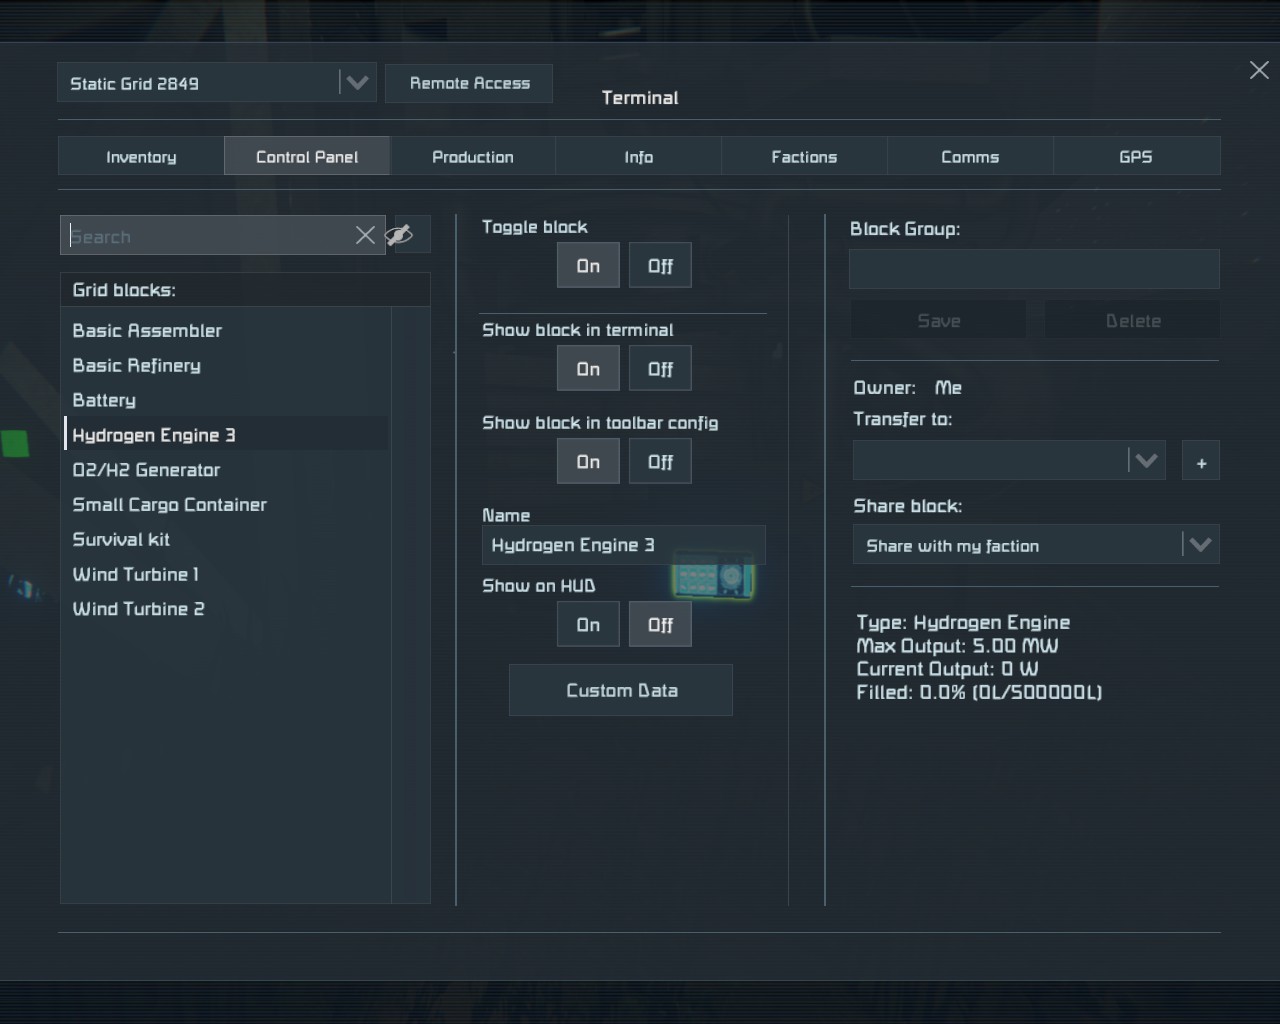
Task: Toggle the hidden blocks eye icon
Action: [x=400, y=235]
